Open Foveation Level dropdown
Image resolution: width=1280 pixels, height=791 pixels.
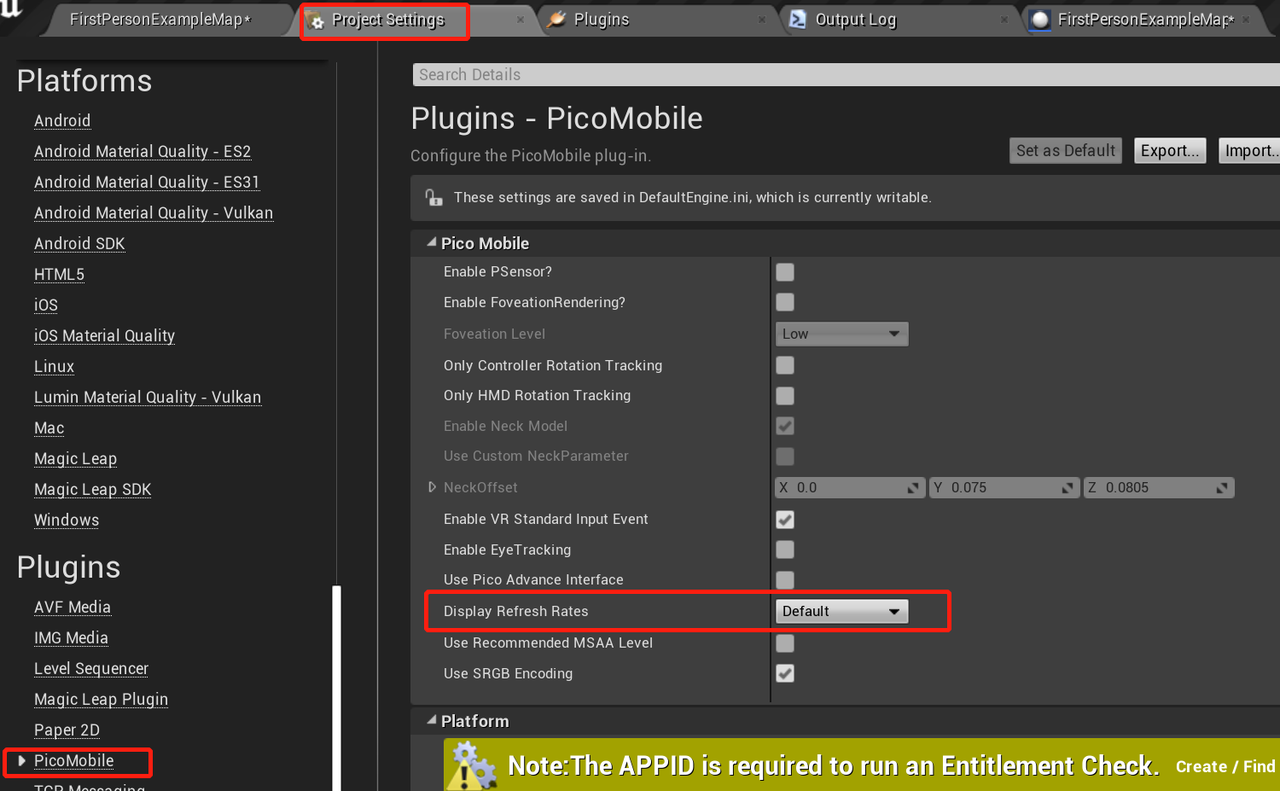coord(842,334)
